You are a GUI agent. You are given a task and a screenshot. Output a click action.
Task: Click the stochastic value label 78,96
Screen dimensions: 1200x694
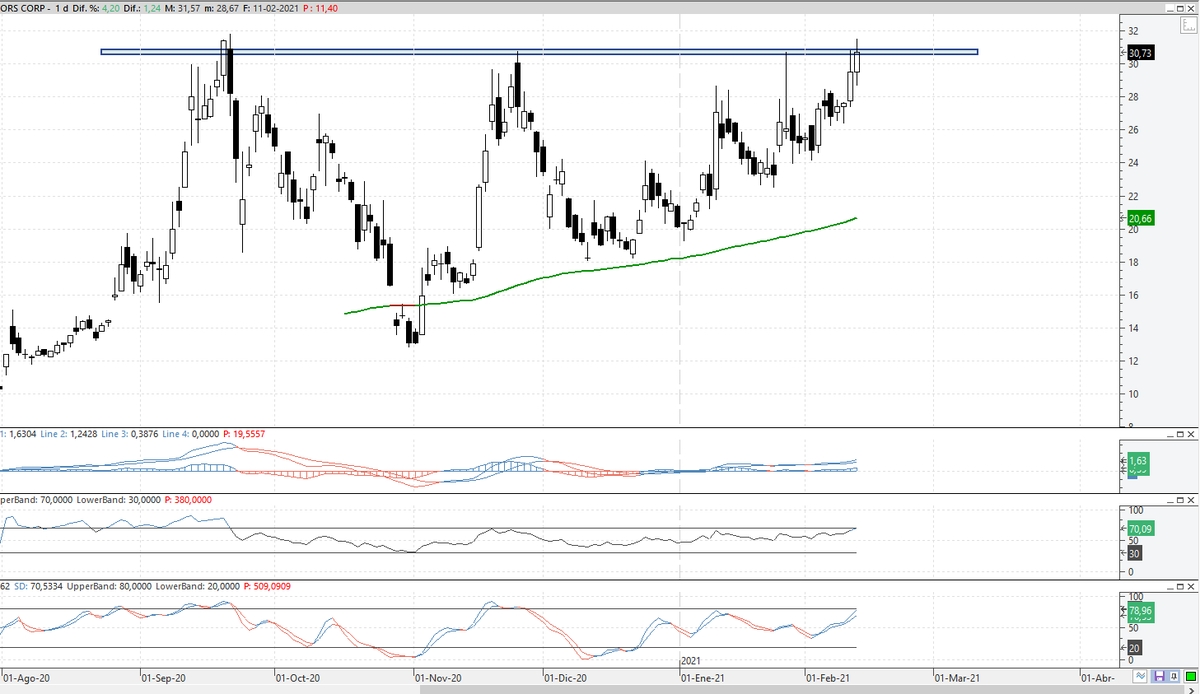point(1141,609)
